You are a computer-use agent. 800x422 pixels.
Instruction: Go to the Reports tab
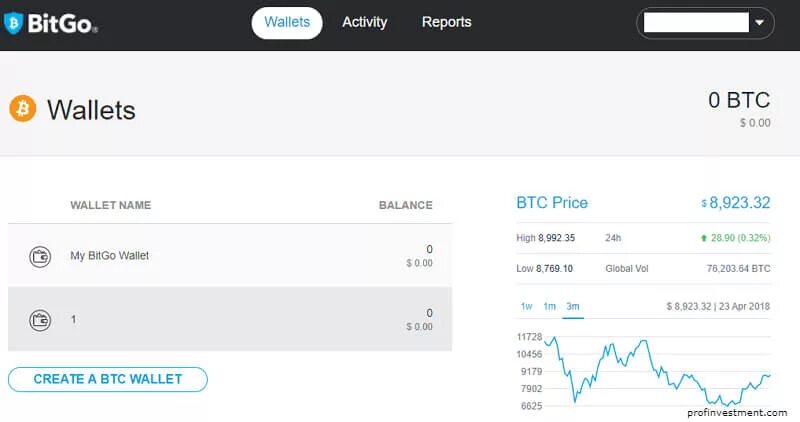click(446, 22)
